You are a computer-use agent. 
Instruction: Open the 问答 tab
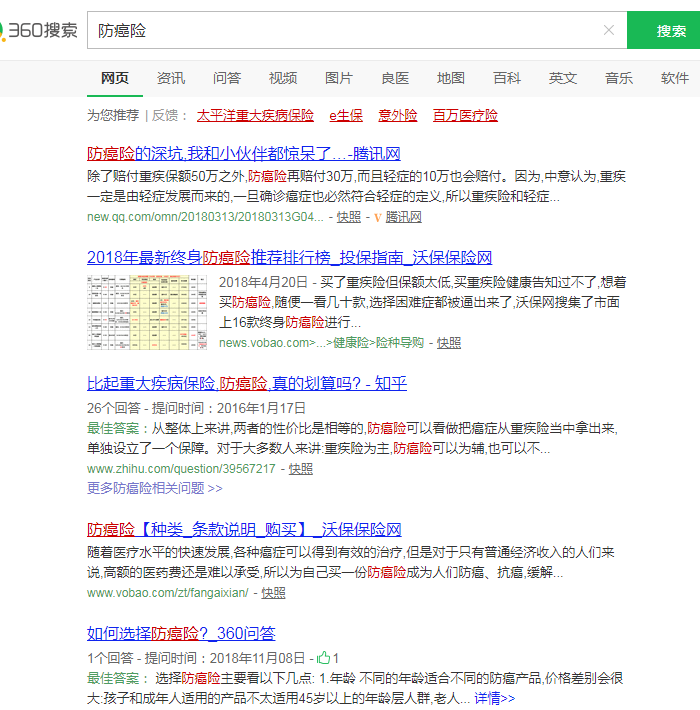click(x=227, y=78)
